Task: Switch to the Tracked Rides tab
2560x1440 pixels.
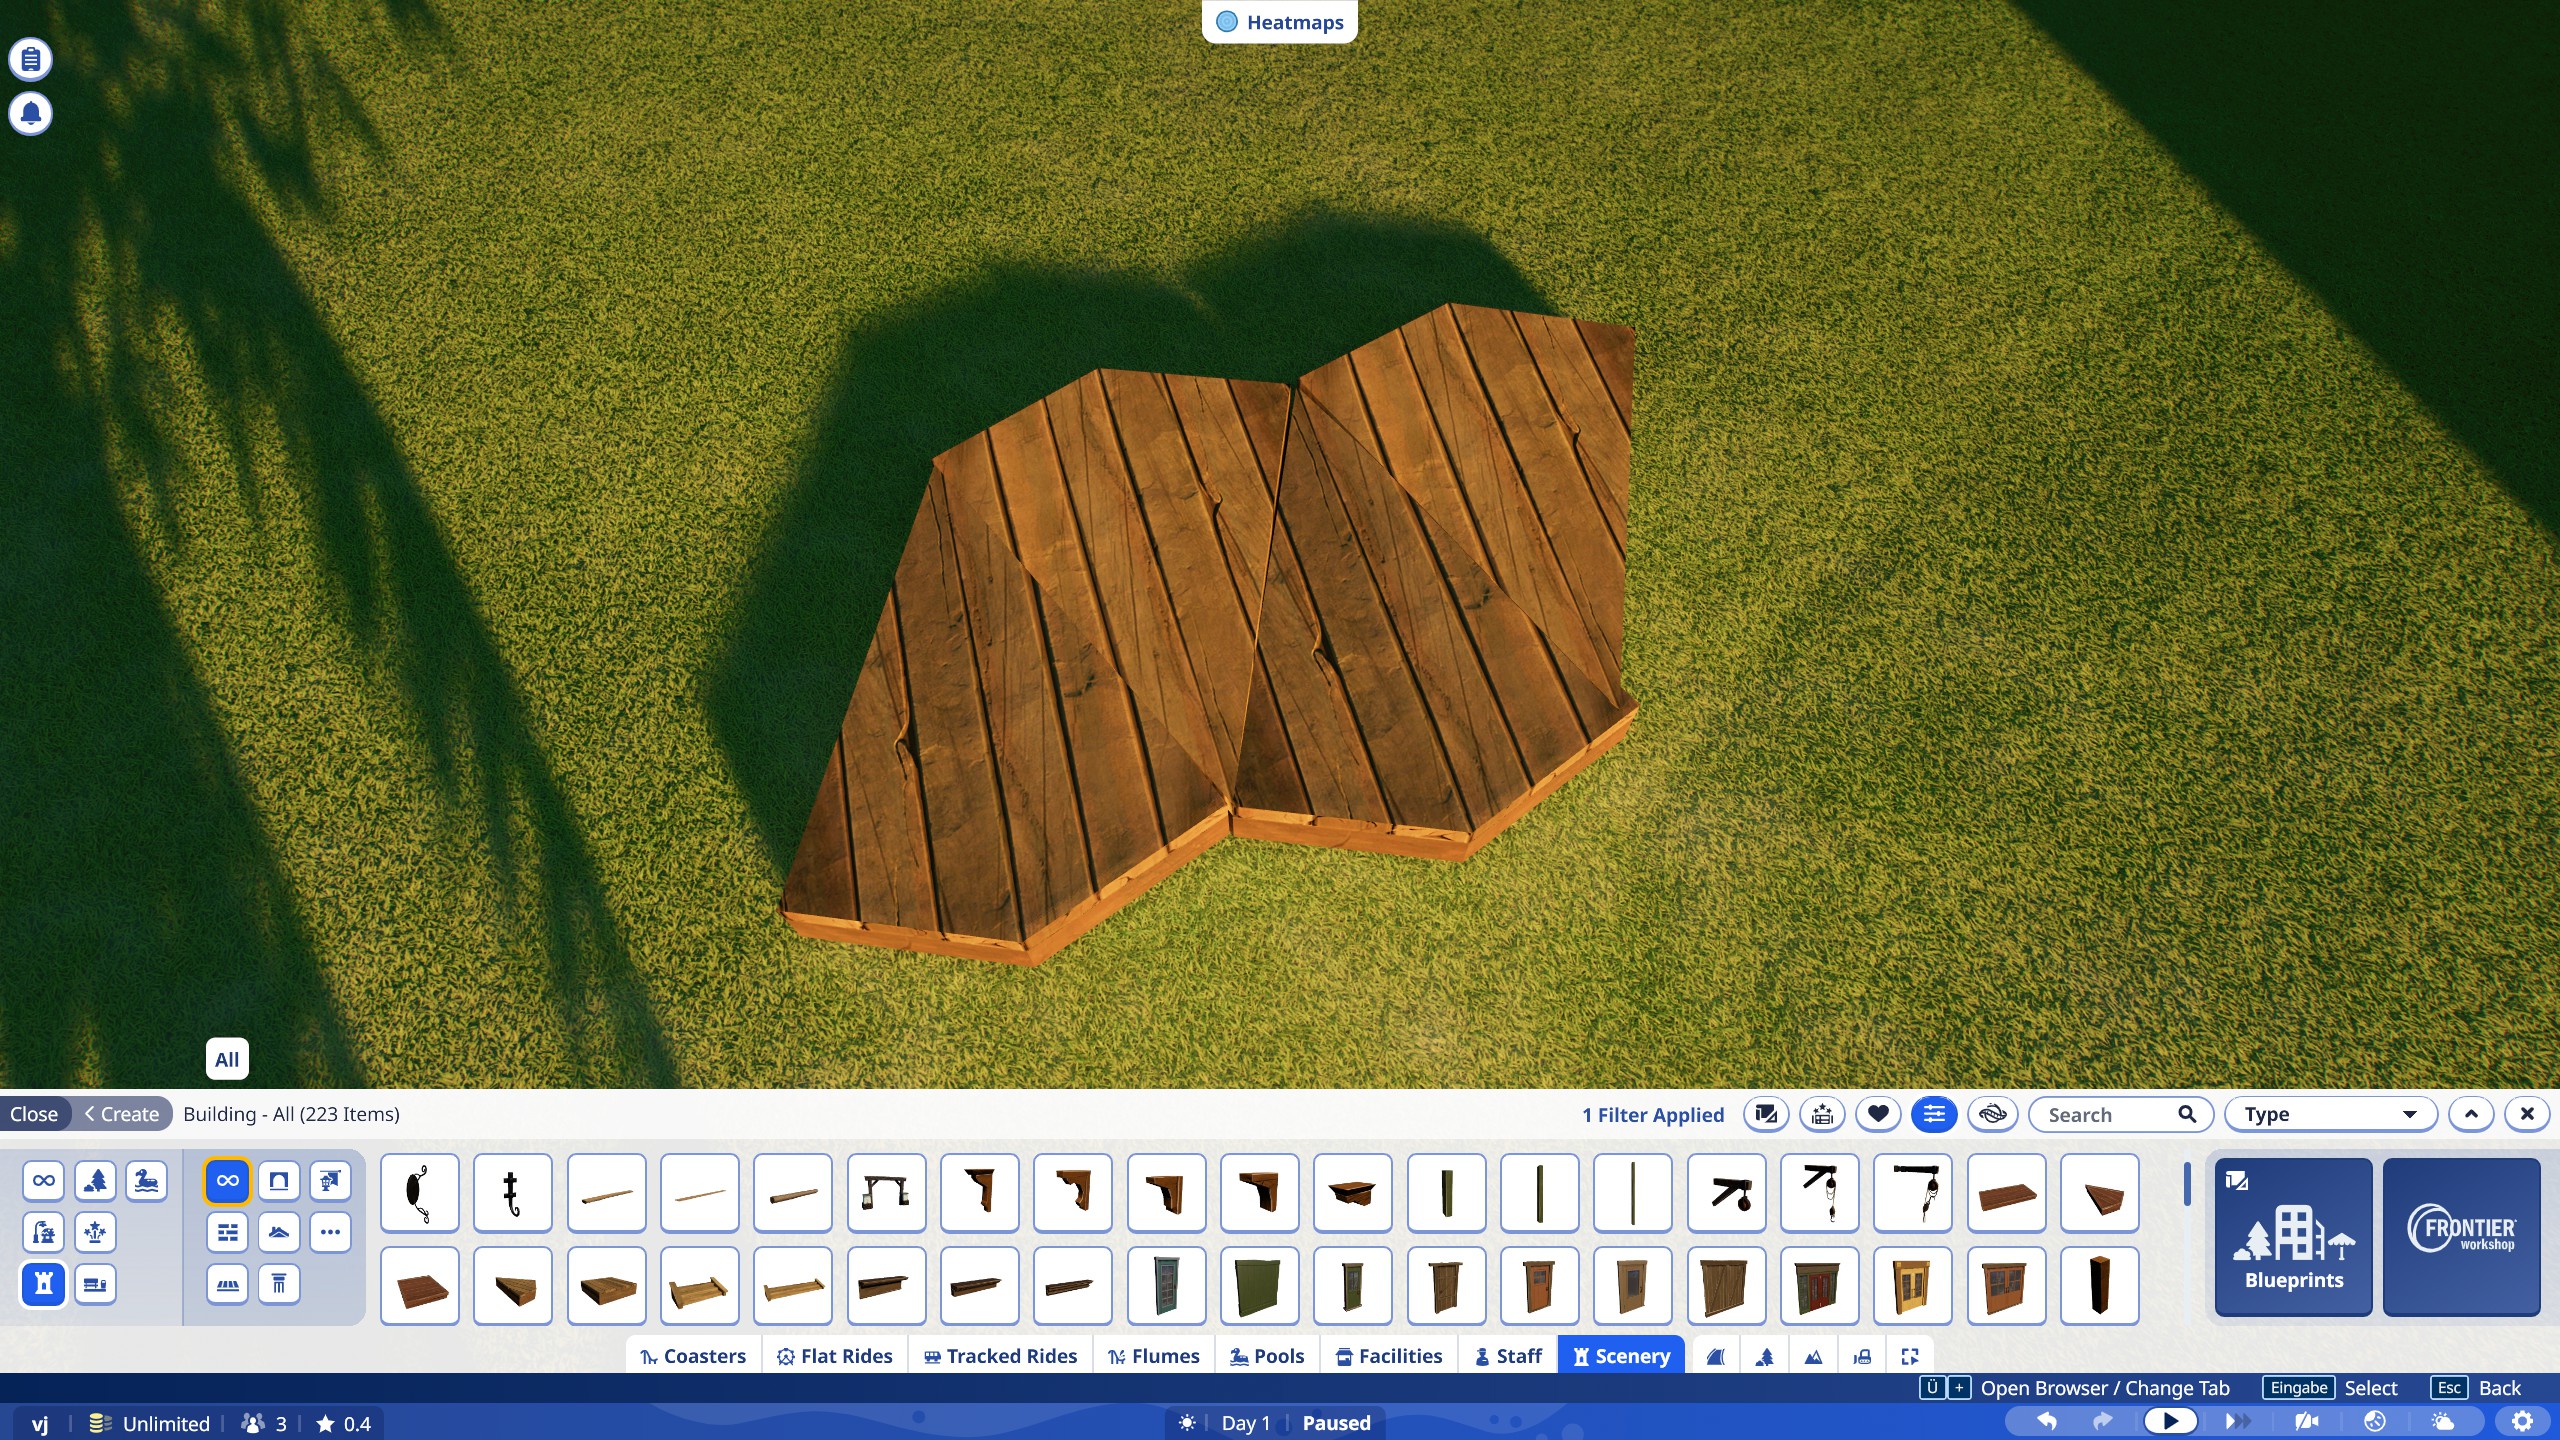Action: (1001, 1356)
